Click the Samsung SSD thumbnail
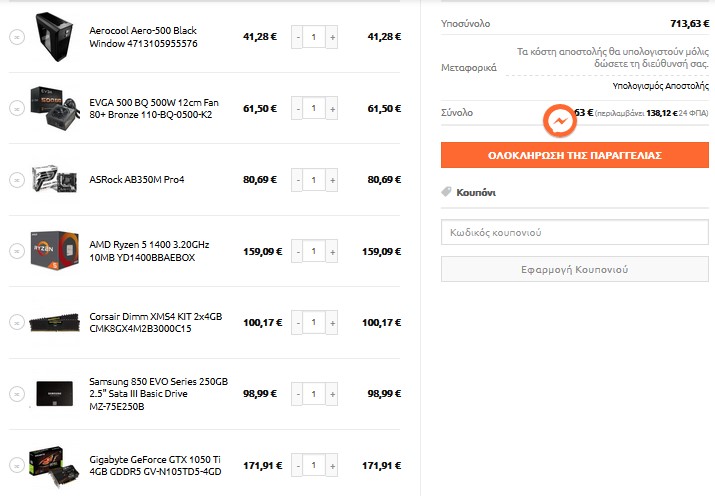Image resolution: width=715 pixels, height=496 pixels. pos(54,393)
